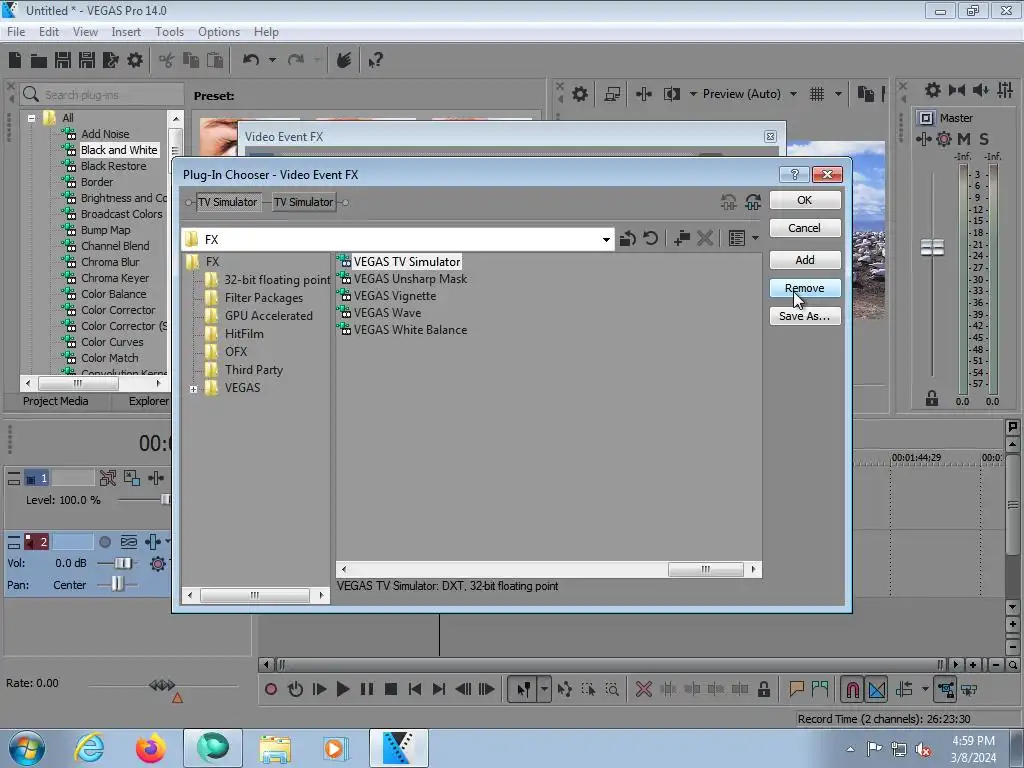Open the Views dropdown arrow in Plug-In Chooser
This screenshot has height=768, width=1024.
(756, 238)
